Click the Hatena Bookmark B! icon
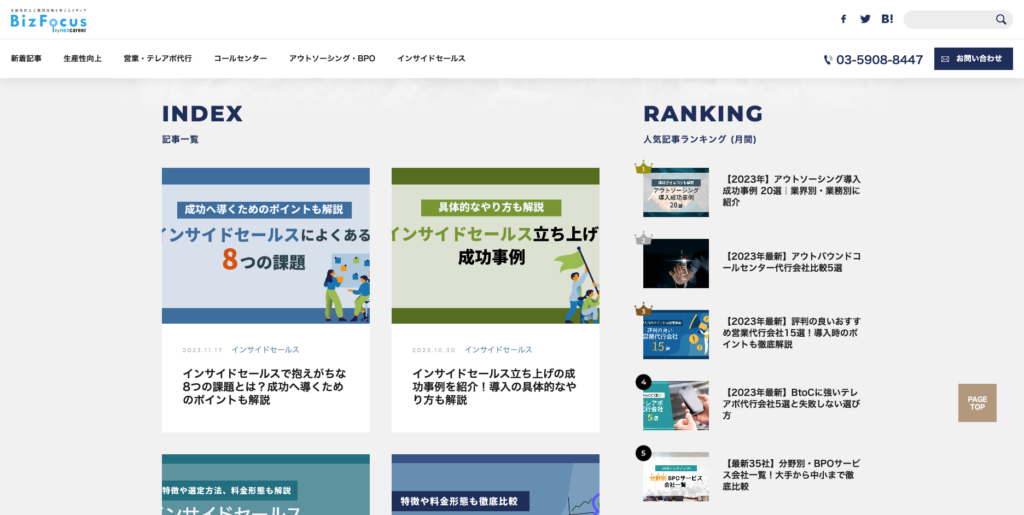Viewport: 1024px width, 515px height. tap(888, 19)
